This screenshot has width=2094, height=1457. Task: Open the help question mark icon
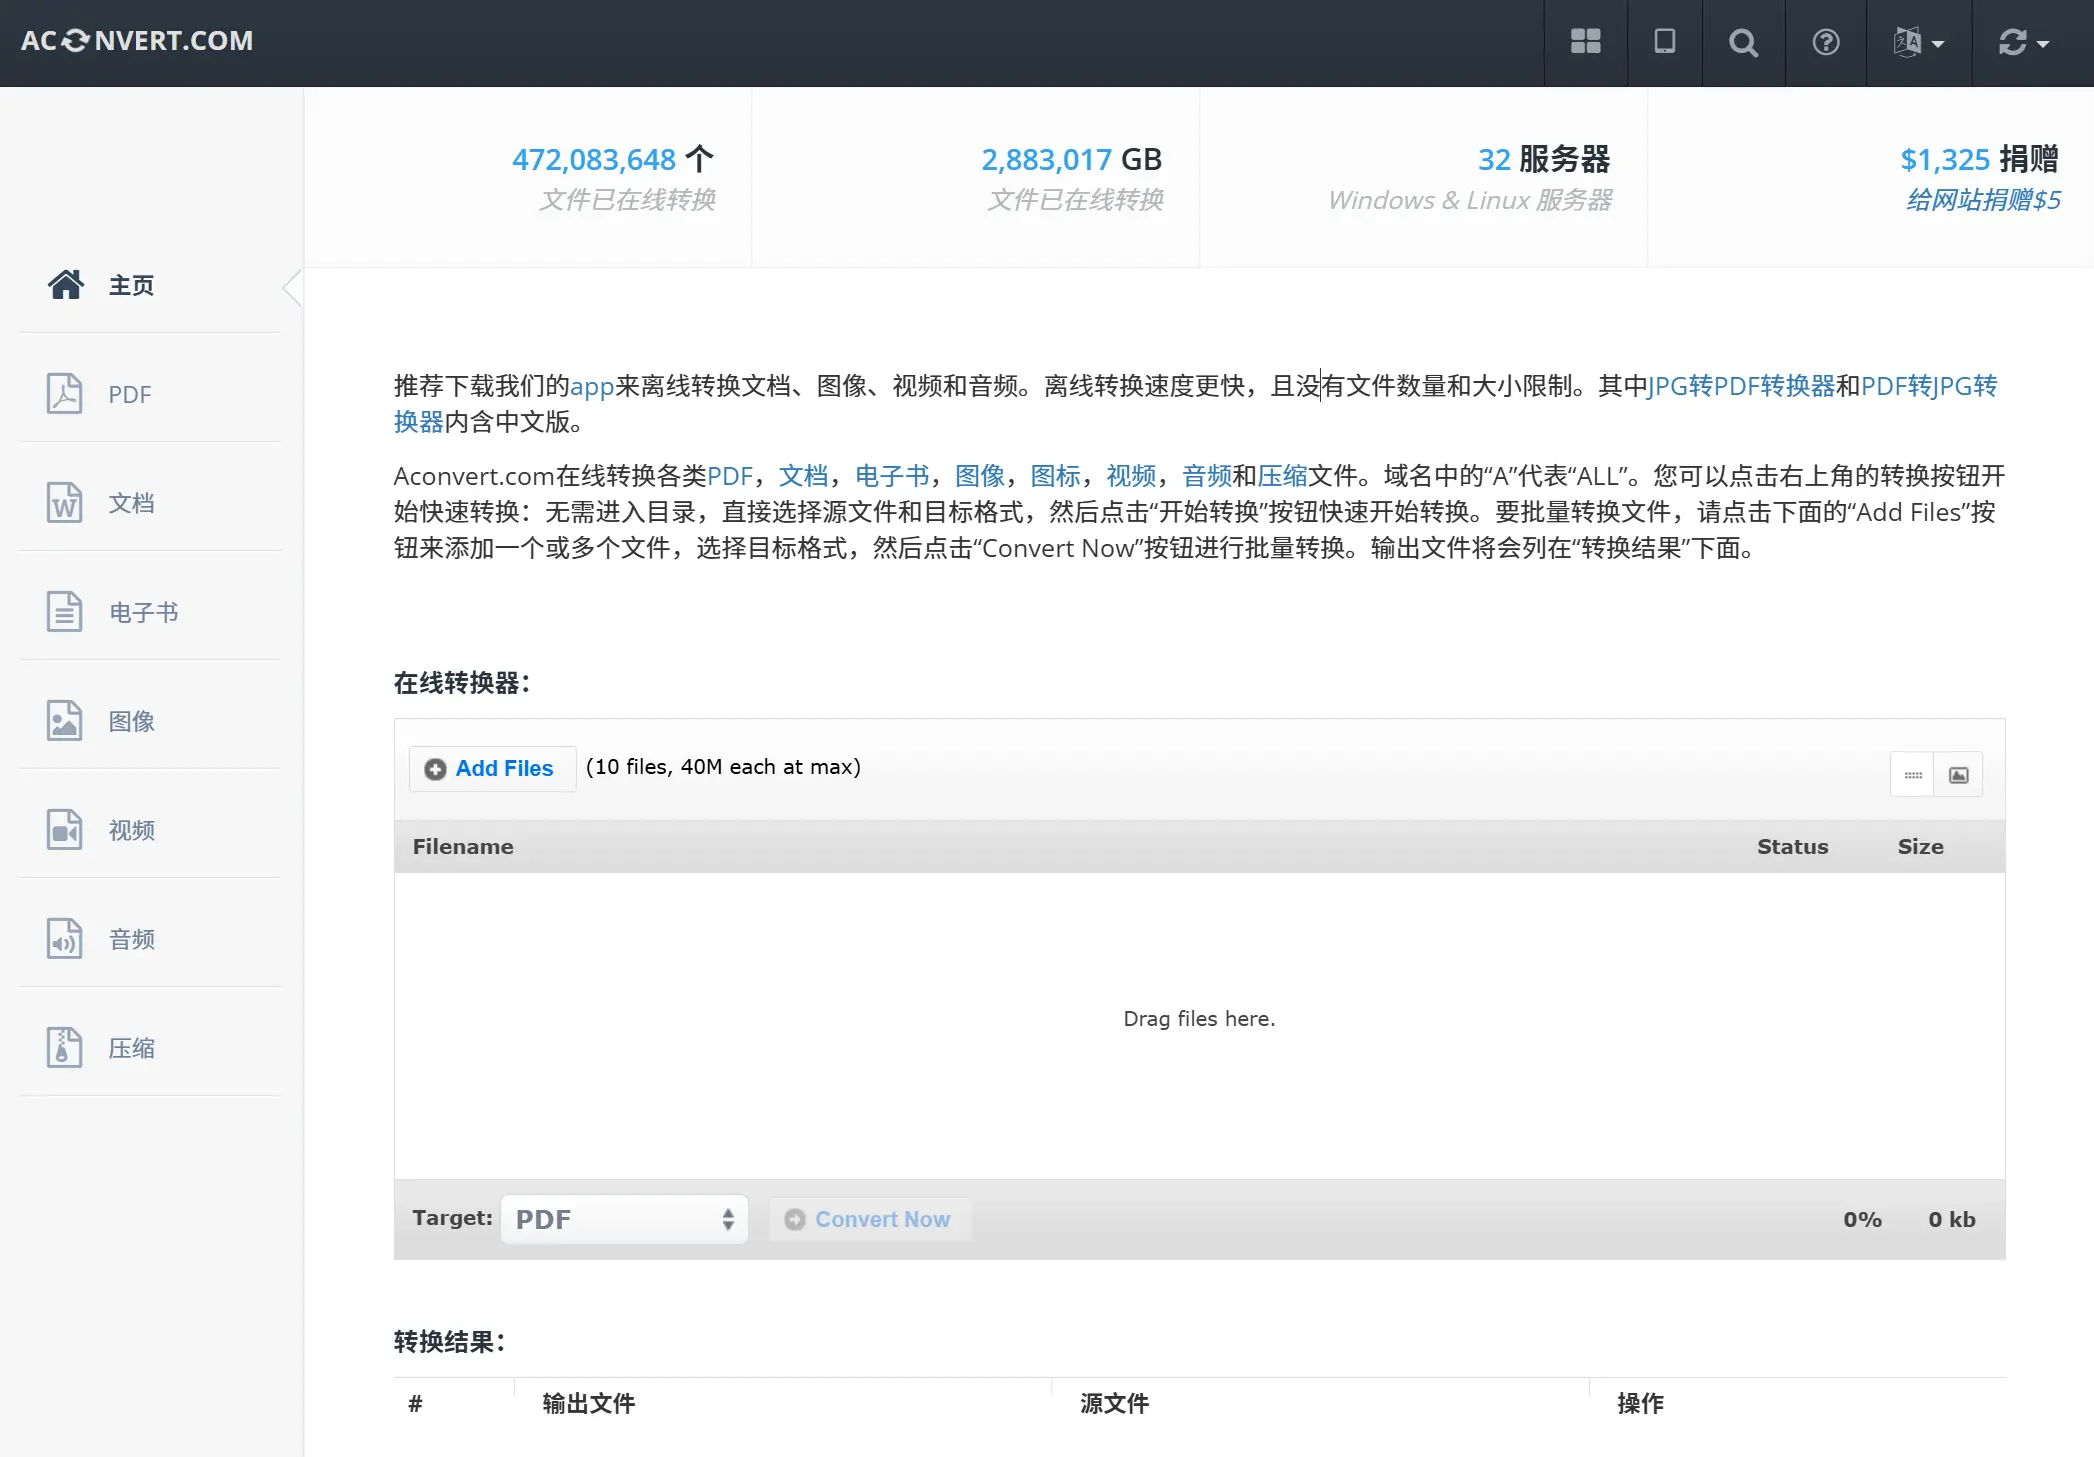point(1825,42)
